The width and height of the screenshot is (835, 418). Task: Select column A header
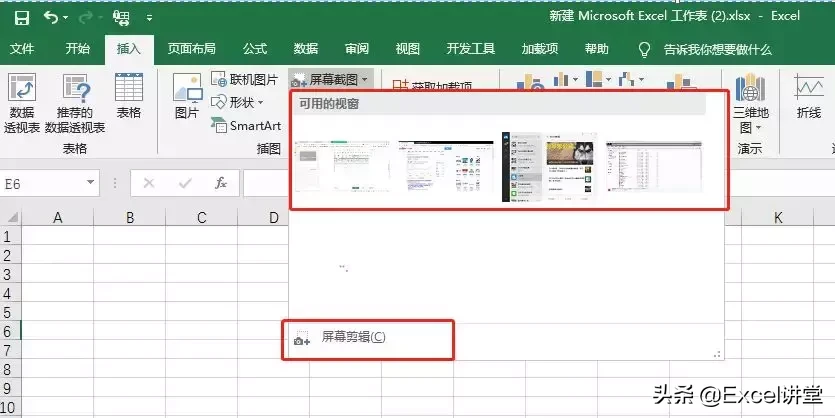coord(58,217)
